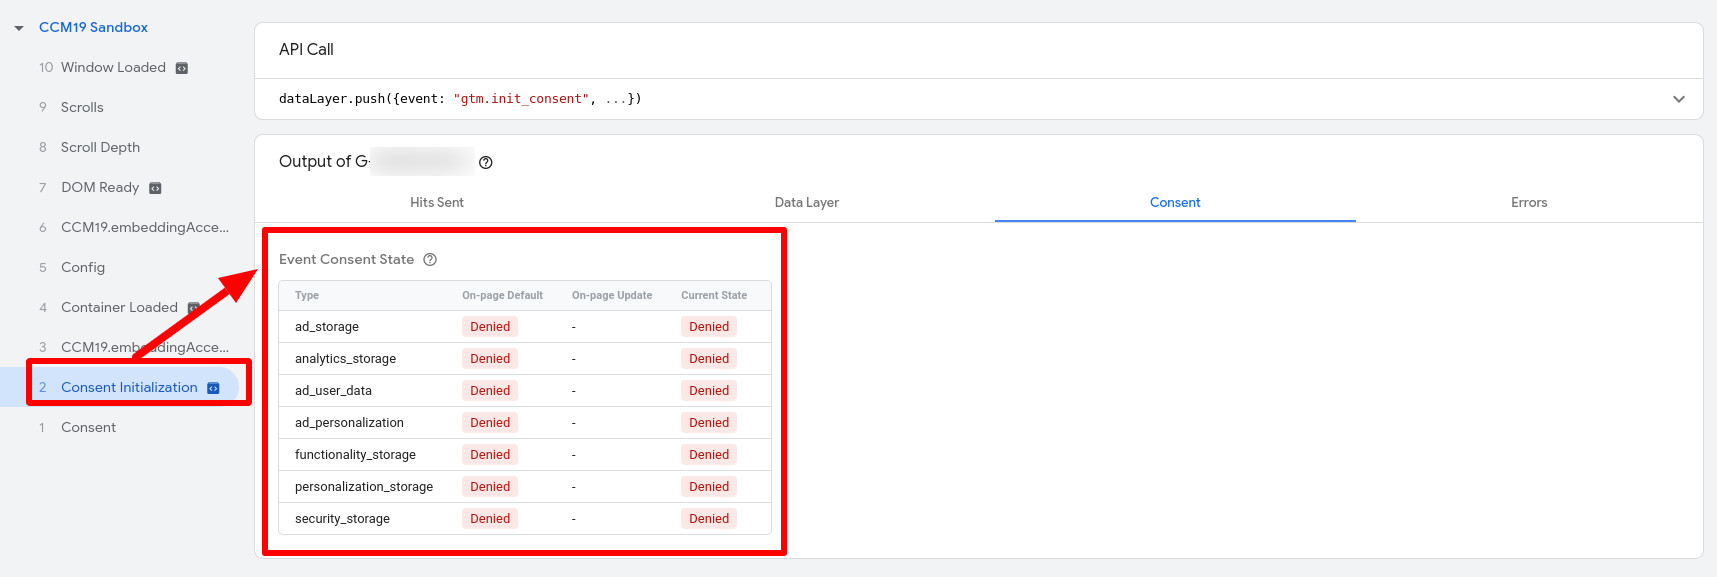Viewport: 1717px width, 577px height.
Task: Select the Consent tab
Action: tap(1174, 202)
